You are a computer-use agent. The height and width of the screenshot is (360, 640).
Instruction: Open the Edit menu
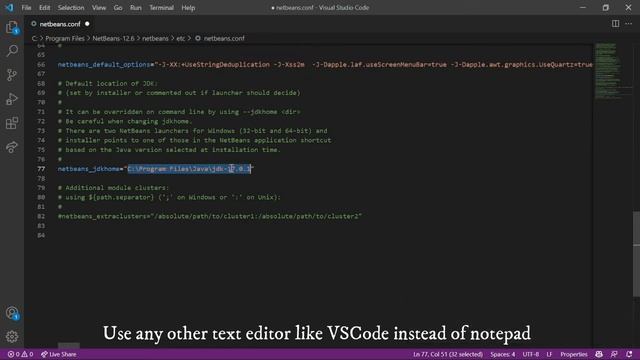pyautogui.click(x=44, y=8)
